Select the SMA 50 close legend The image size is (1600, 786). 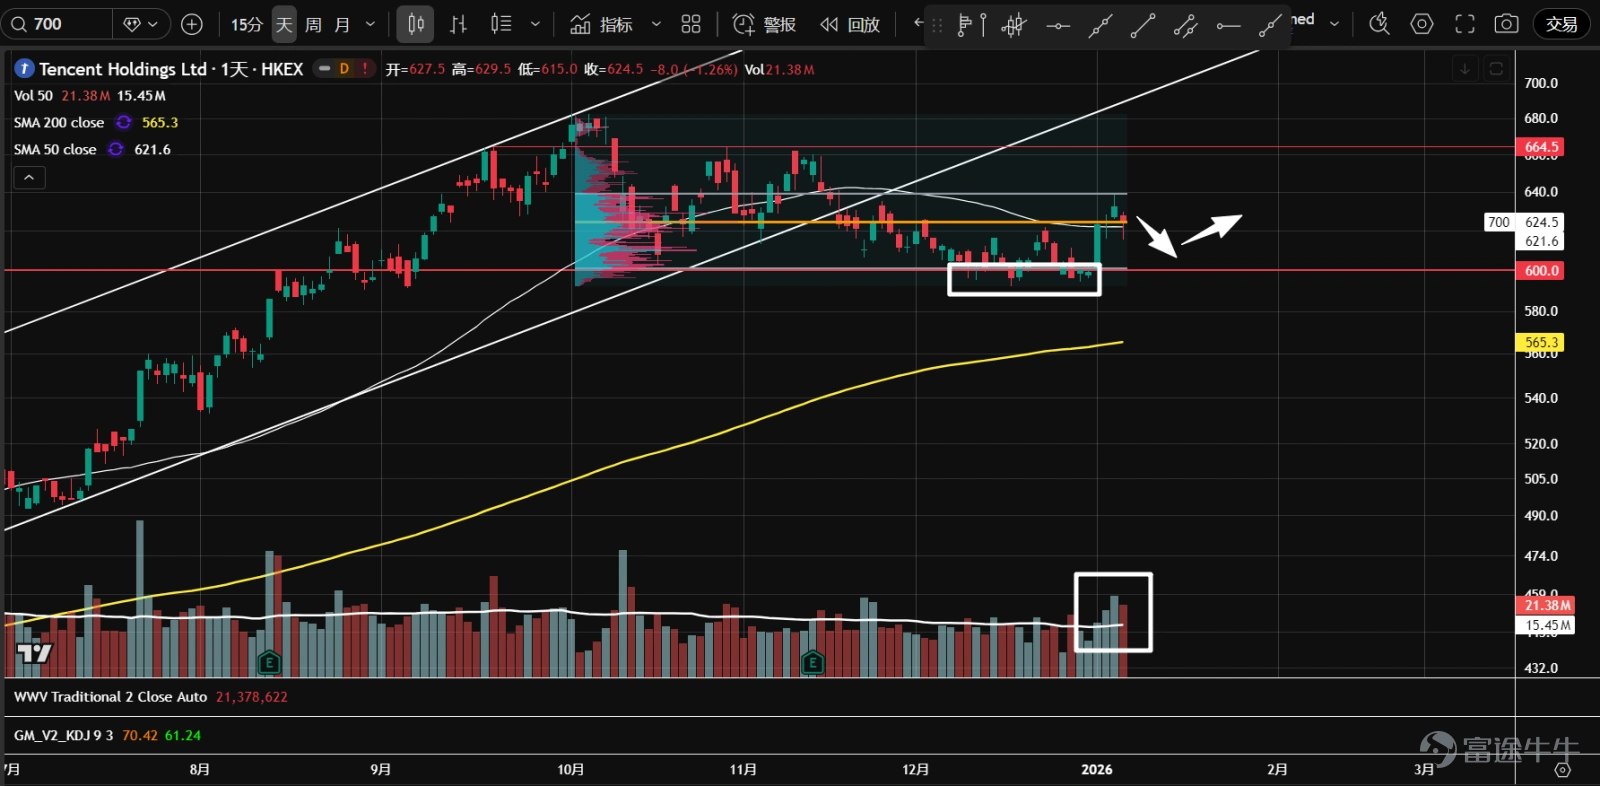point(55,149)
